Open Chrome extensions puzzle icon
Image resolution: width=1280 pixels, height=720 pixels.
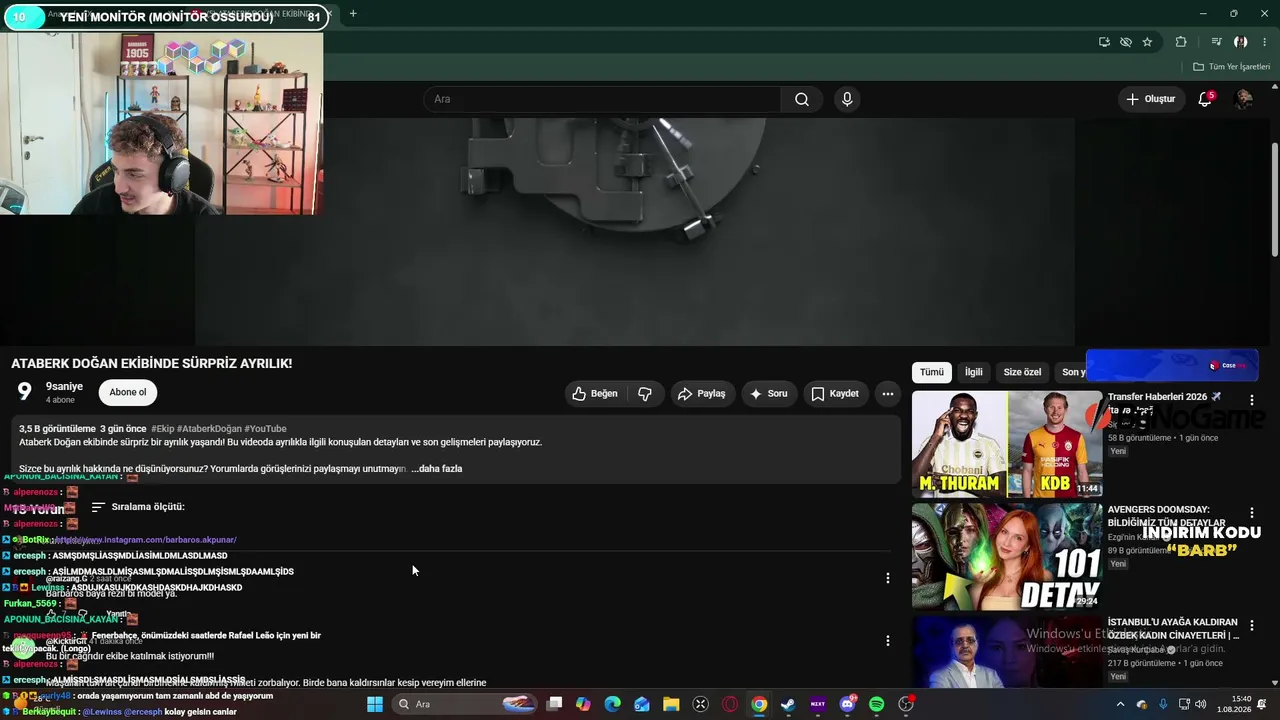1181,42
